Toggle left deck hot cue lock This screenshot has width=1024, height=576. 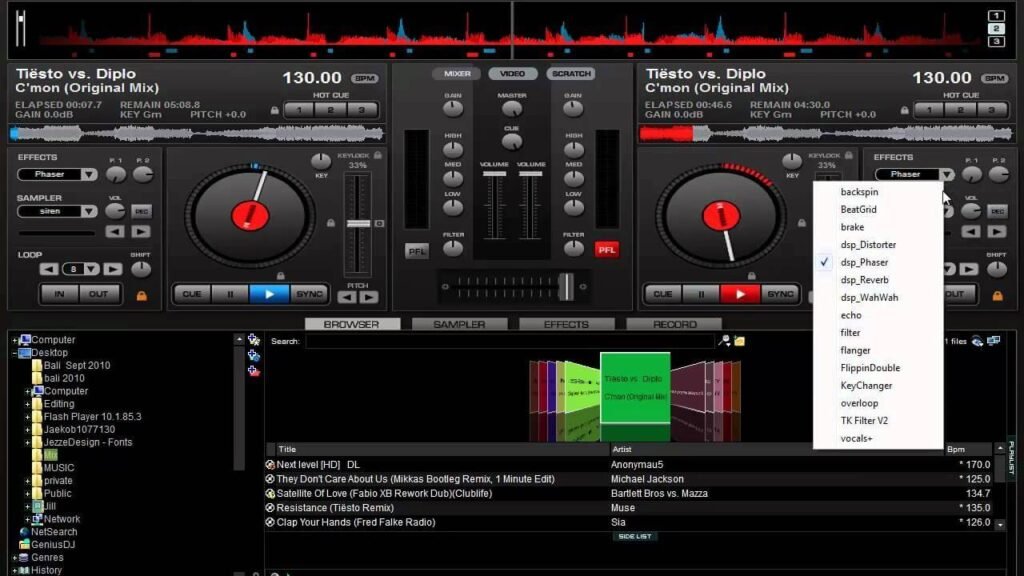coord(275,110)
